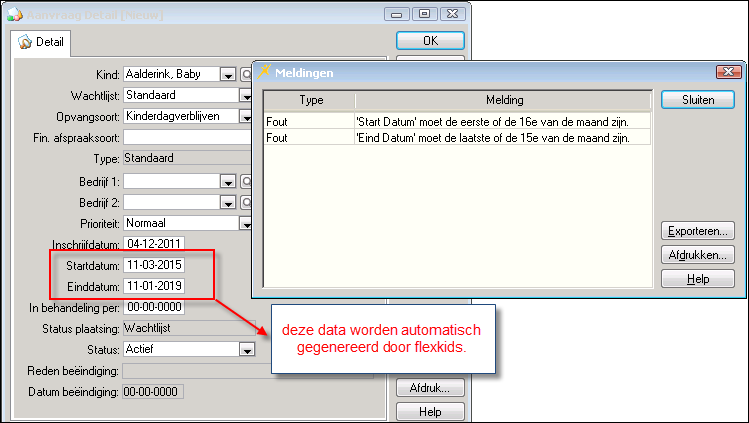Click the lookup icon next to Bedrijf 2
The image size is (749, 423).
tap(245, 202)
